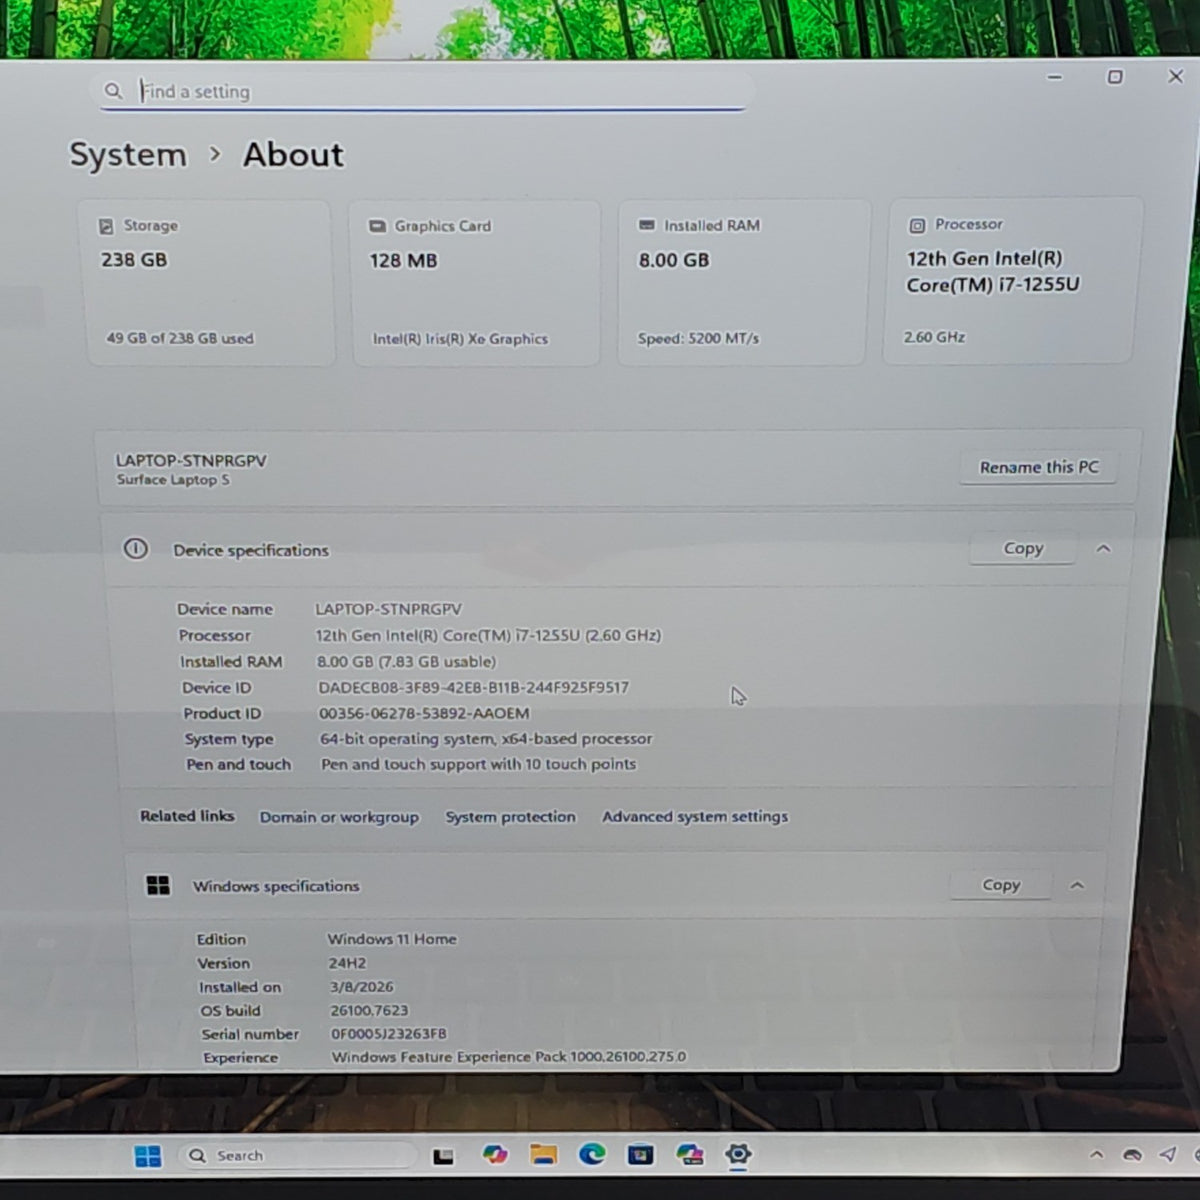Copy the Windows specifications
This screenshot has height=1200, width=1200.
point(1001,885)
